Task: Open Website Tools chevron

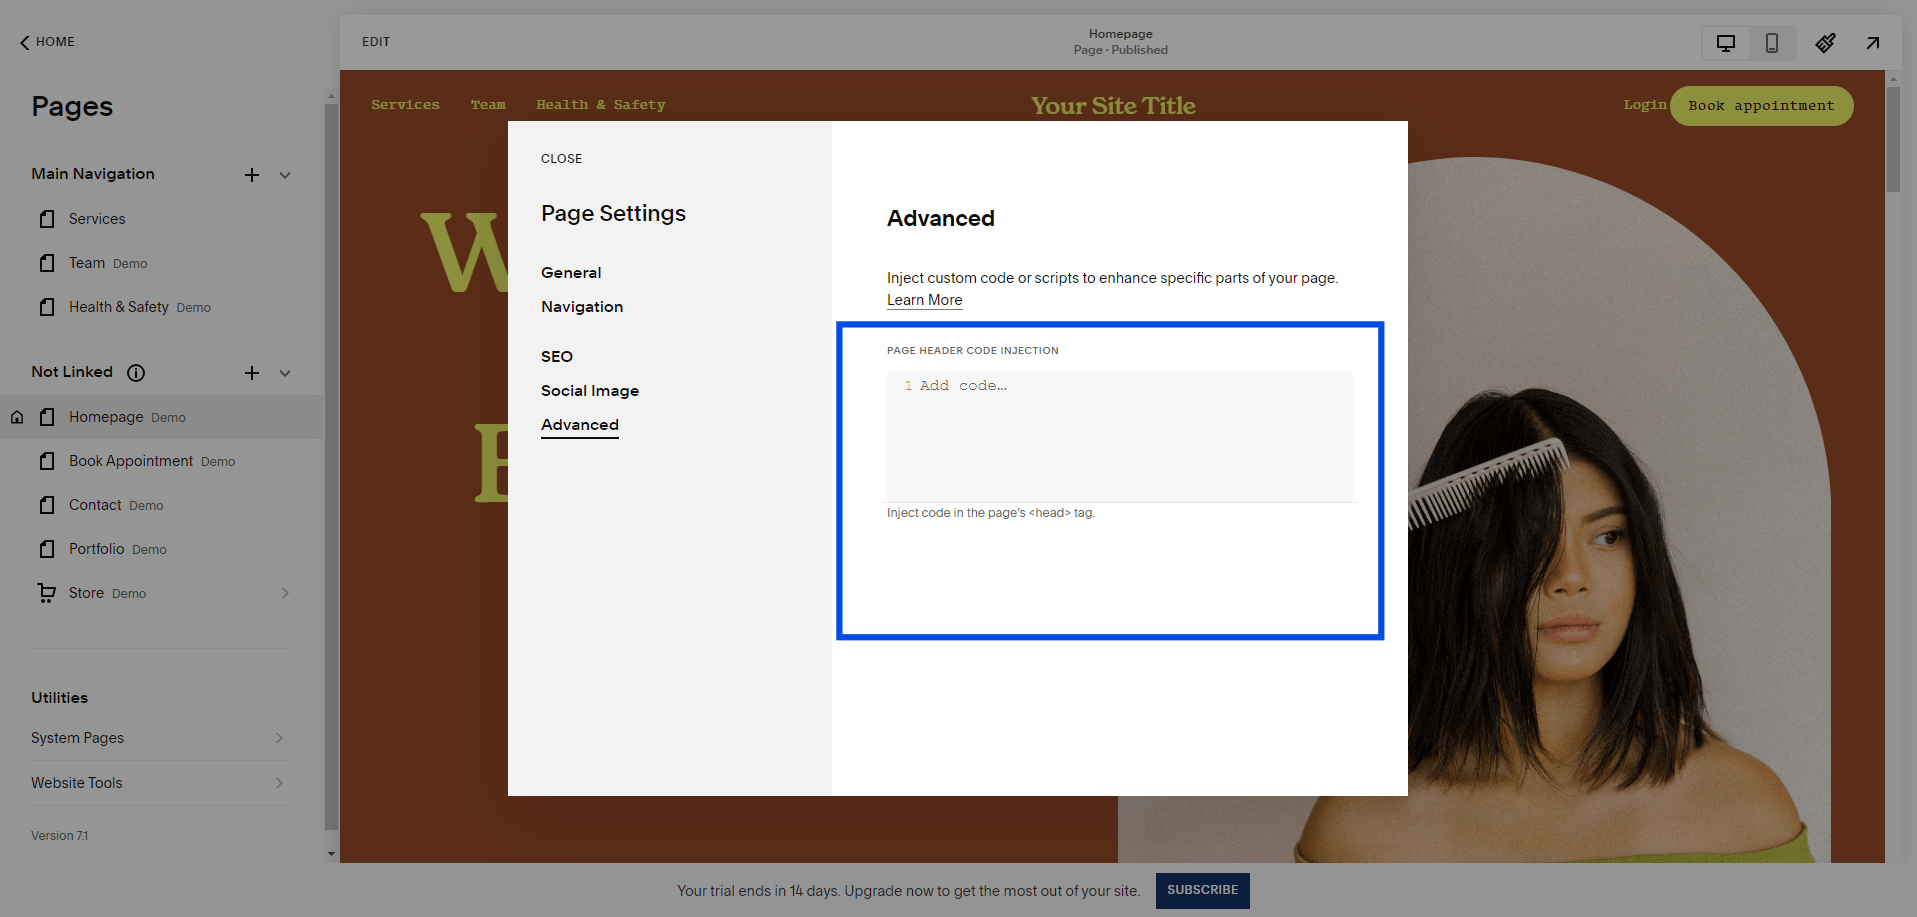Action: 279,783
